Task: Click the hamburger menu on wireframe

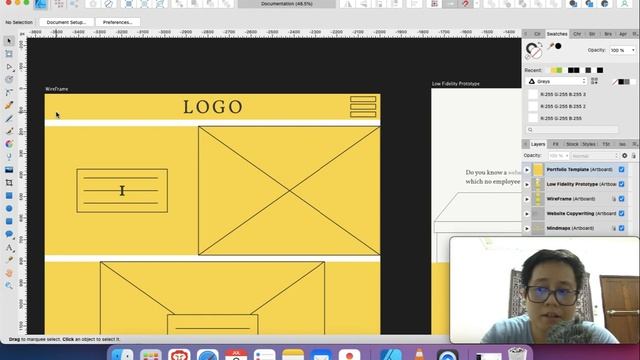Action: 363,107
